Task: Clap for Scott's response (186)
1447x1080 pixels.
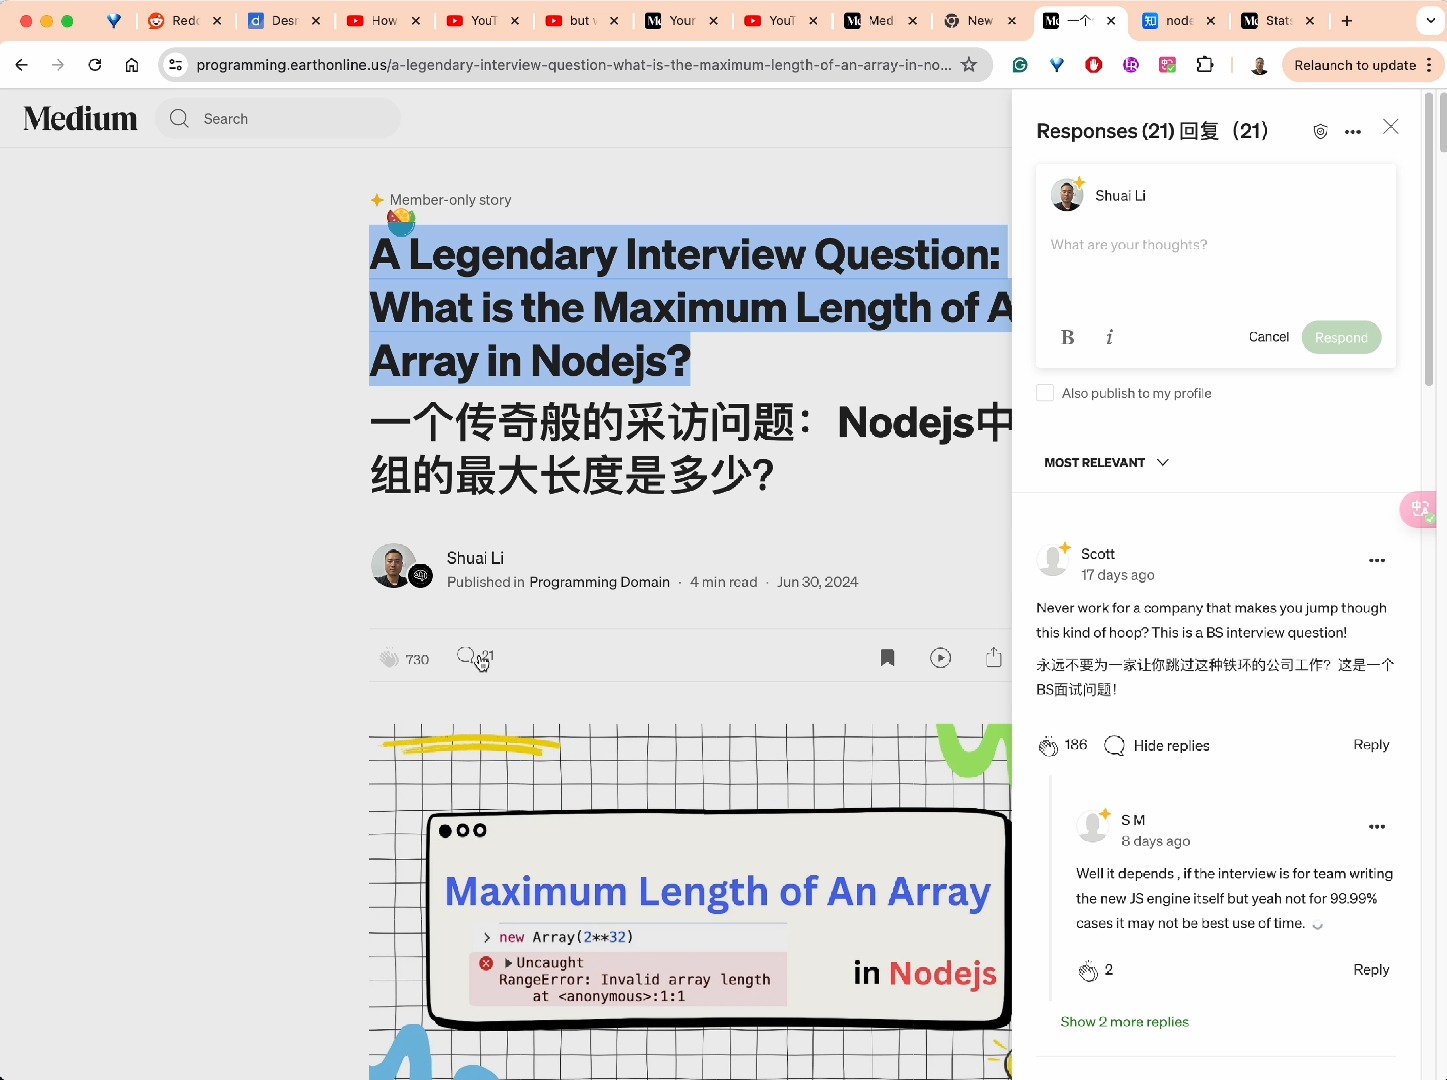Action: (x=1048, y=746)
